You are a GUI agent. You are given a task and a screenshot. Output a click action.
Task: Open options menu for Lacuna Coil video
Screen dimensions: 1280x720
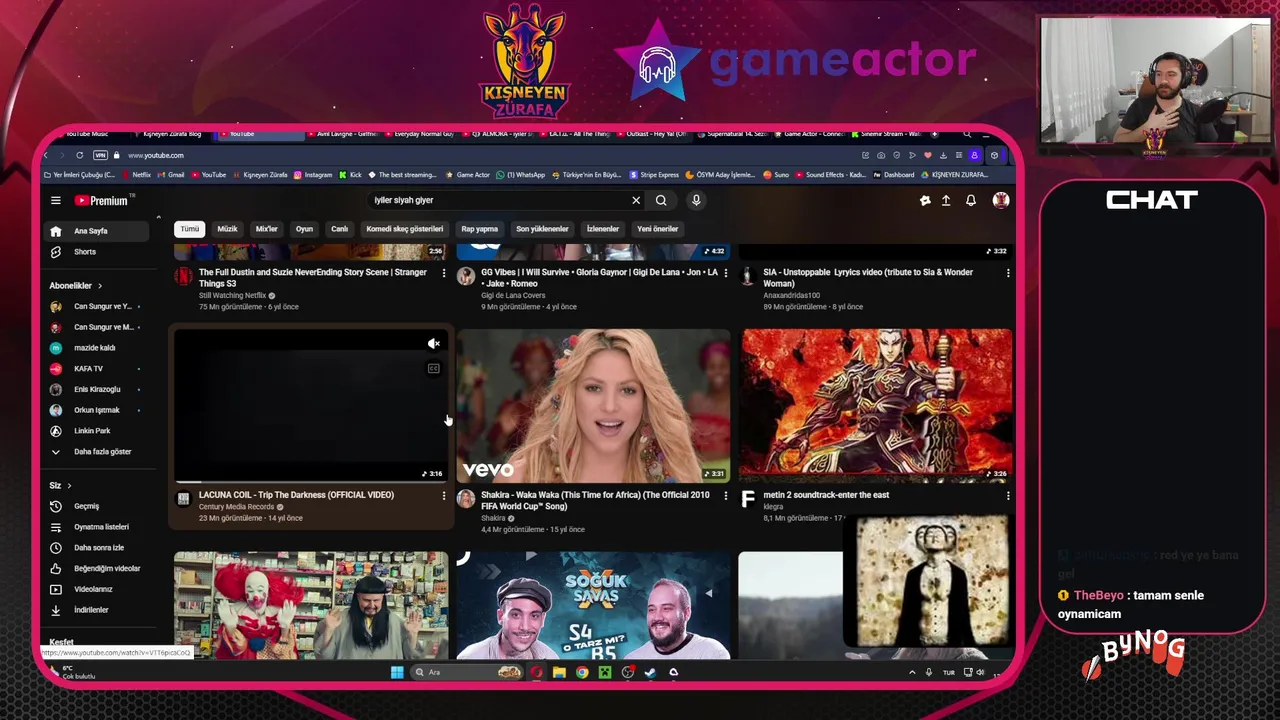click(444, 496)
